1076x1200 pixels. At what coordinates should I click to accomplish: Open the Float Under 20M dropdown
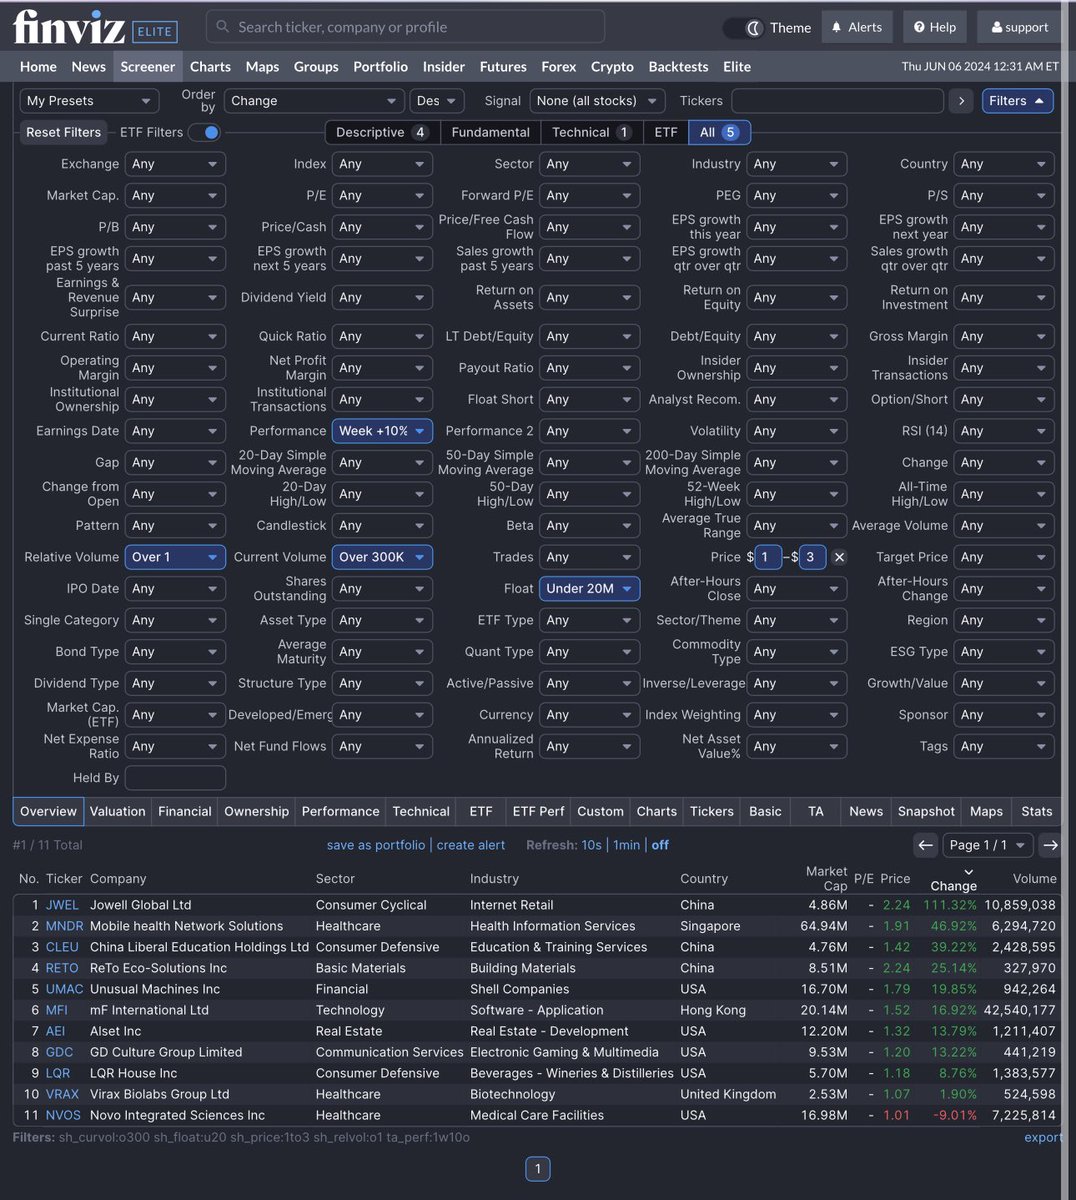pyautogui.click(x=589, y=589)
